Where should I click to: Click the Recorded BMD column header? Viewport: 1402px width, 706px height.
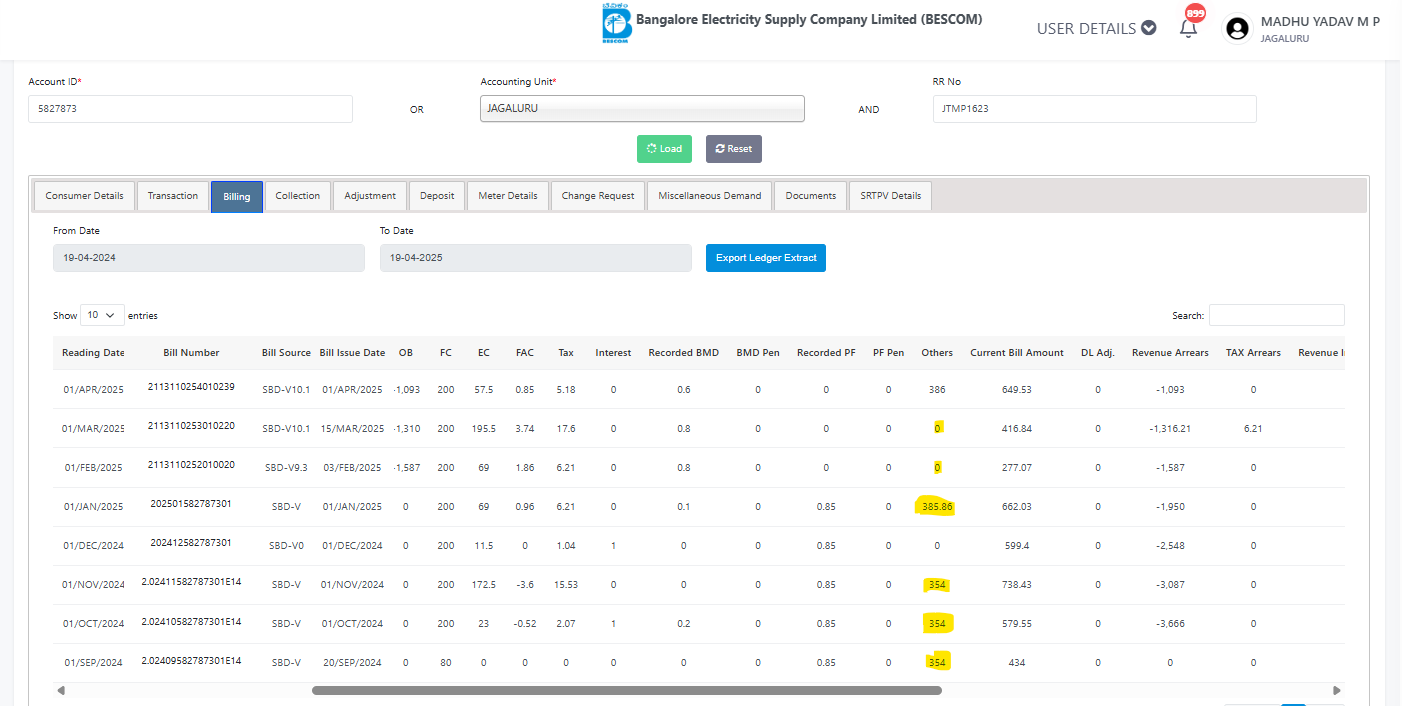tap(683, 353)
